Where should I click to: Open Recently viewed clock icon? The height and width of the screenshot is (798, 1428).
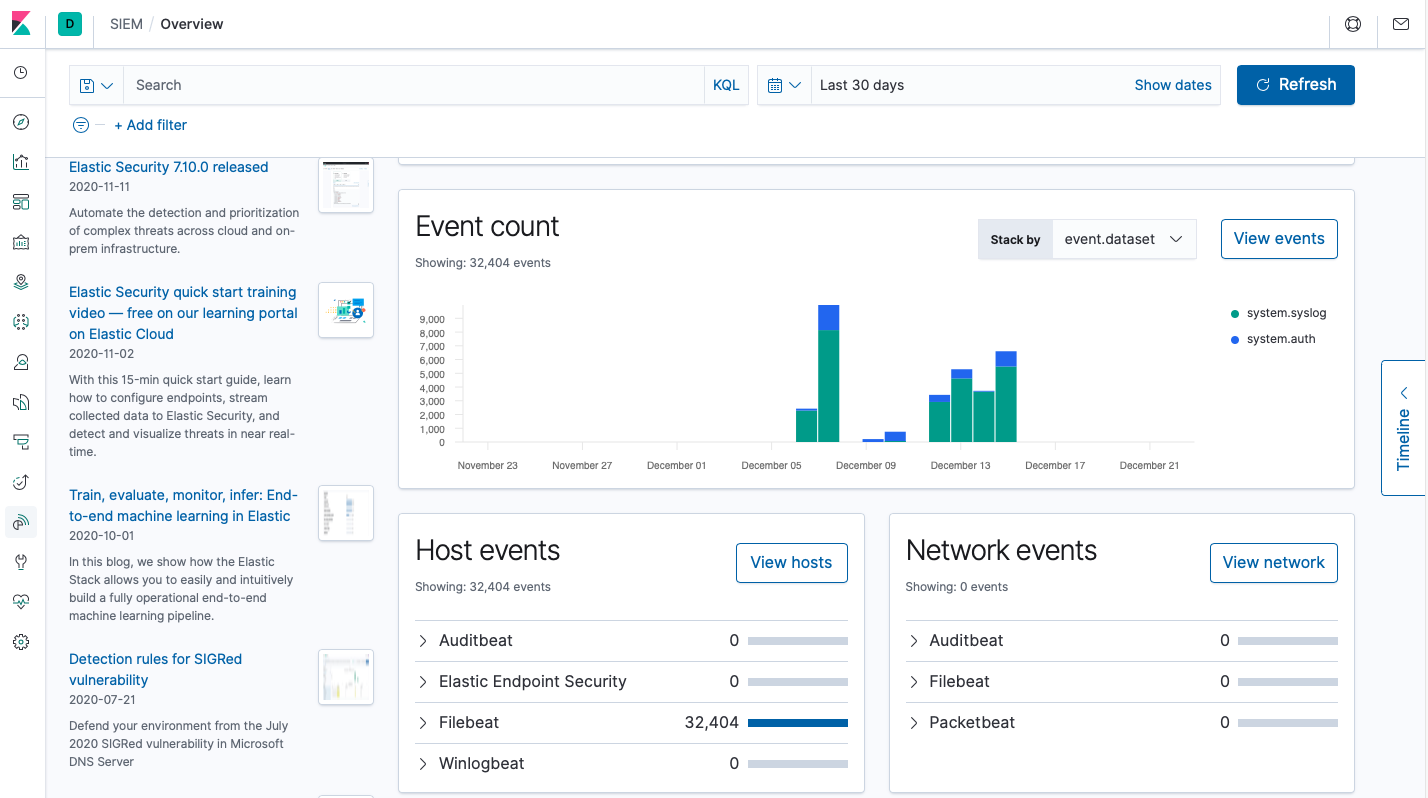point(21,73)
